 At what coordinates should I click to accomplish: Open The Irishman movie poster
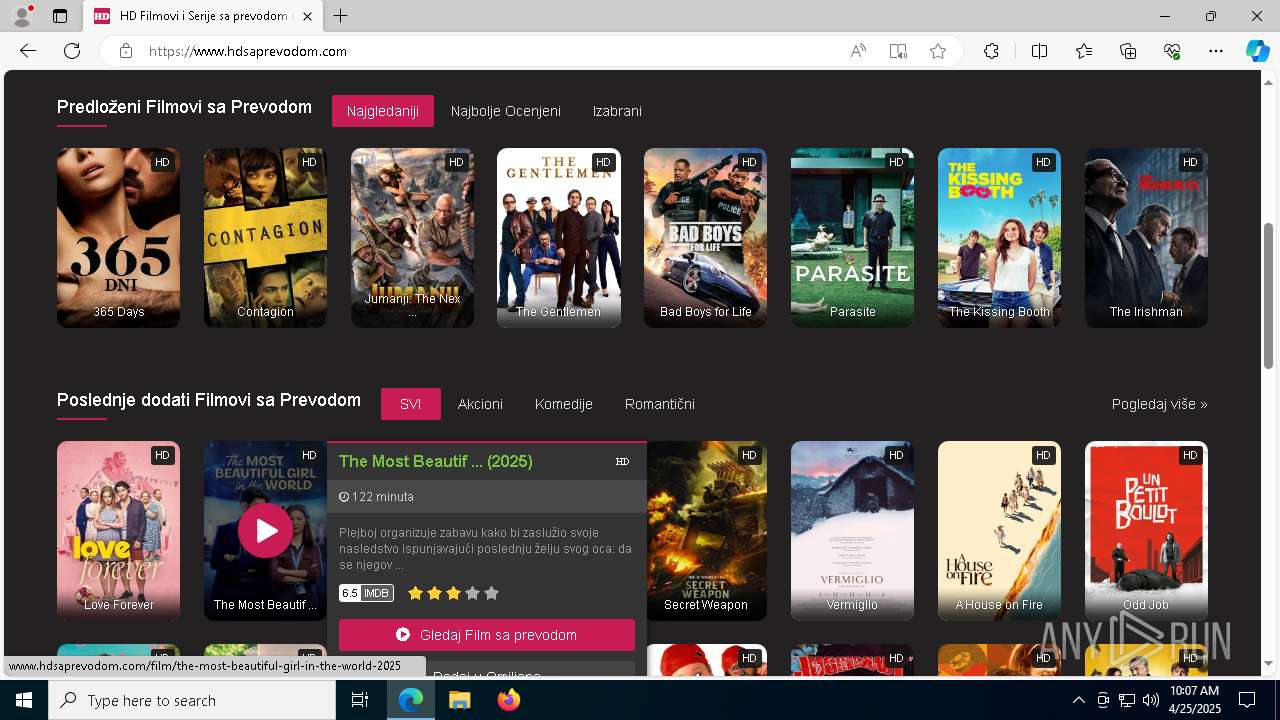tap(1146, 237)
